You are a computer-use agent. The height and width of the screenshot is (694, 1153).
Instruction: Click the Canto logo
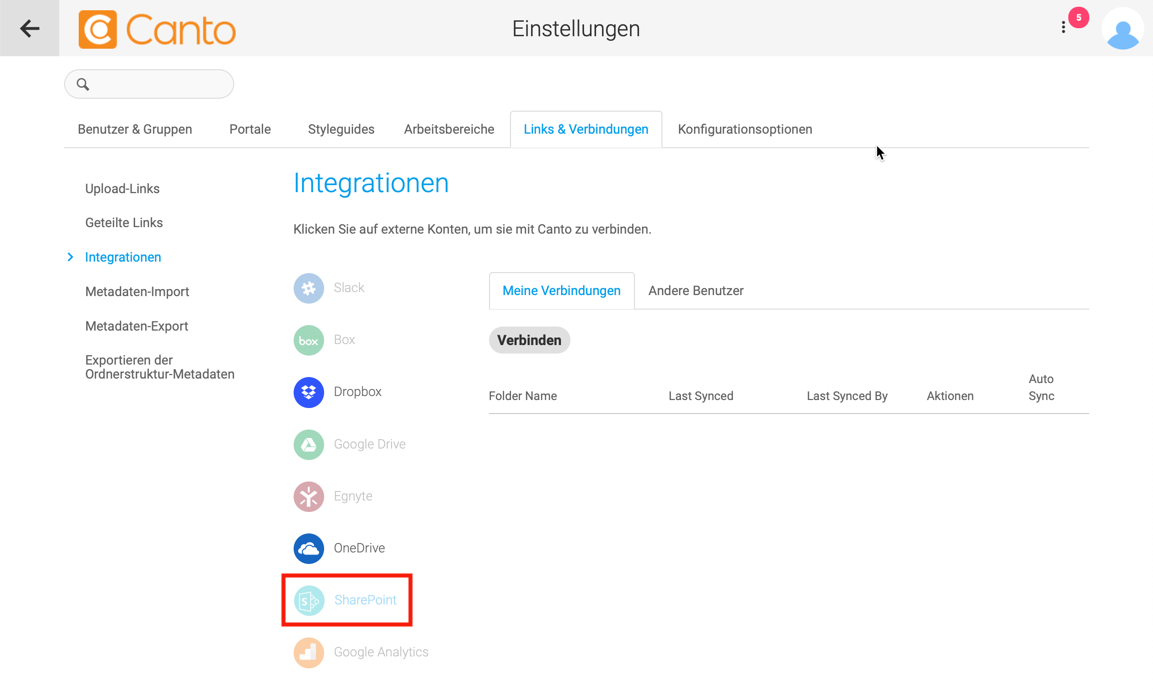(157, 29)
